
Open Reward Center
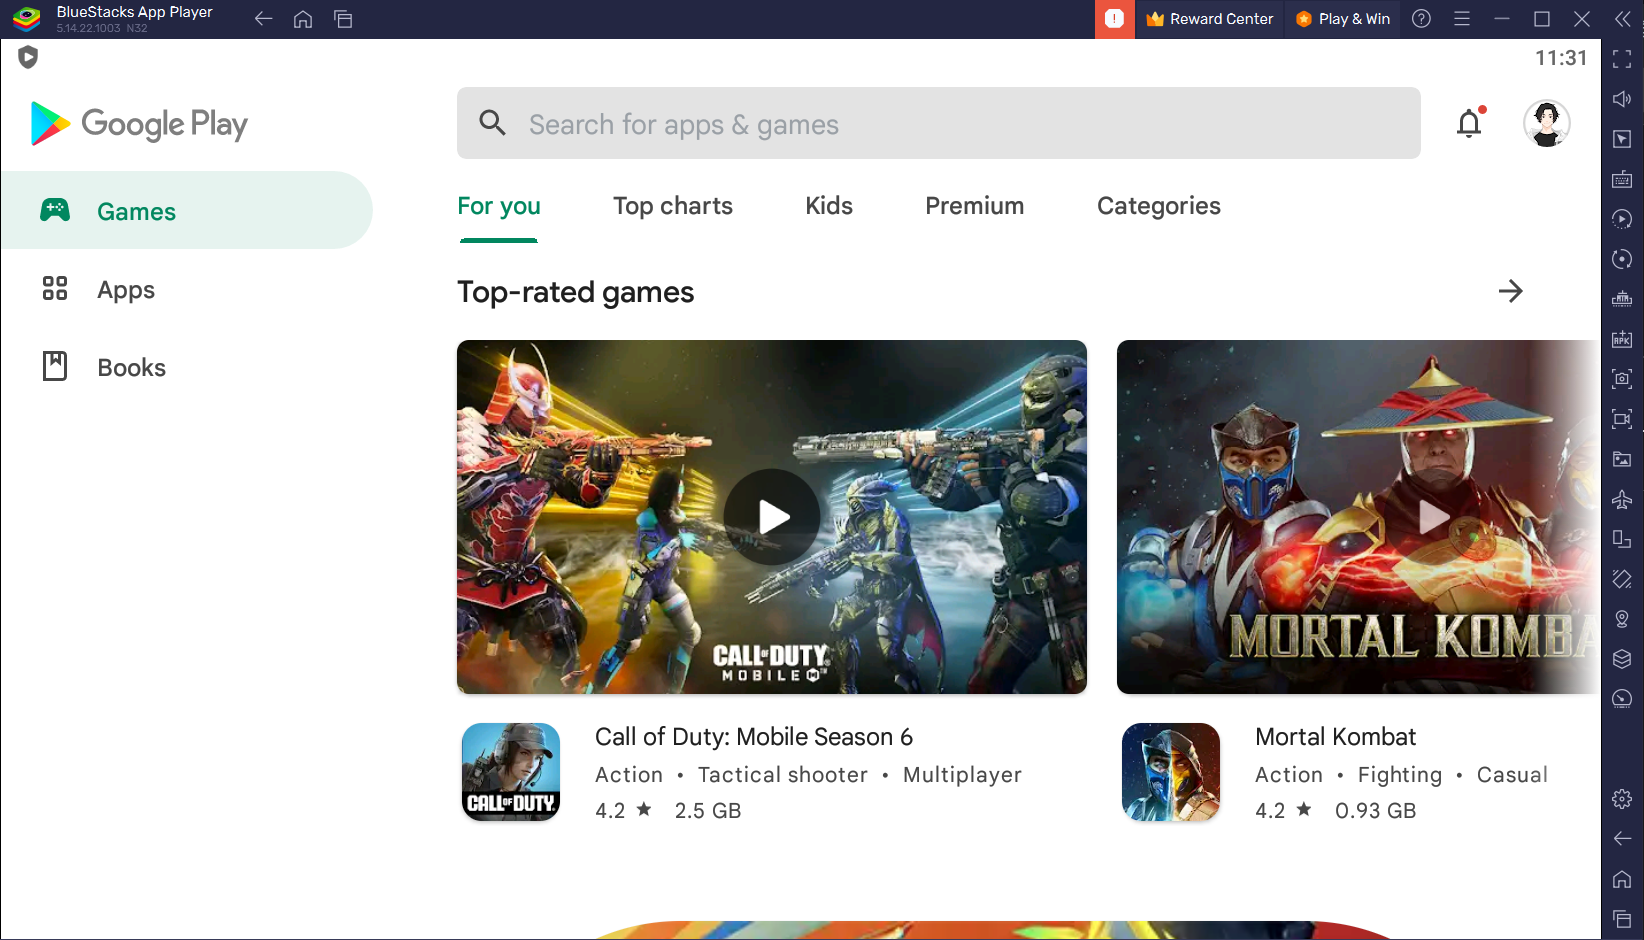tap(1210, 19)
